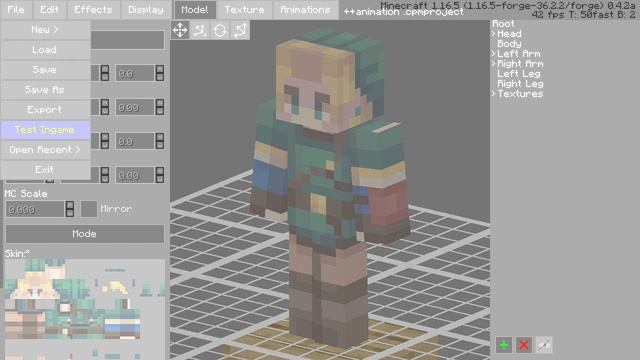Image resolution: width=640 pixels, height=360 pixels.
Task: Open the Open Recent submenu
Action: [x=45, y=150]
